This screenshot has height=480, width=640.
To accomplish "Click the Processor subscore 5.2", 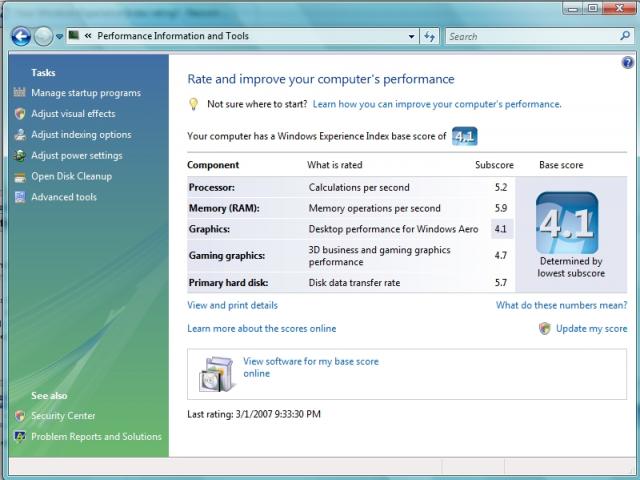I will (x=501, y=188).
